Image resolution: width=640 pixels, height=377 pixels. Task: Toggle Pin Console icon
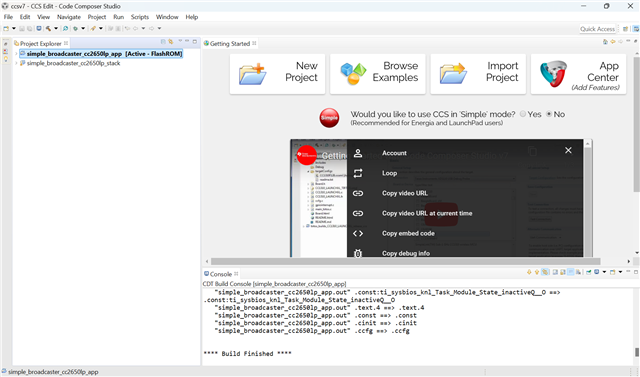tap(589, 272)
